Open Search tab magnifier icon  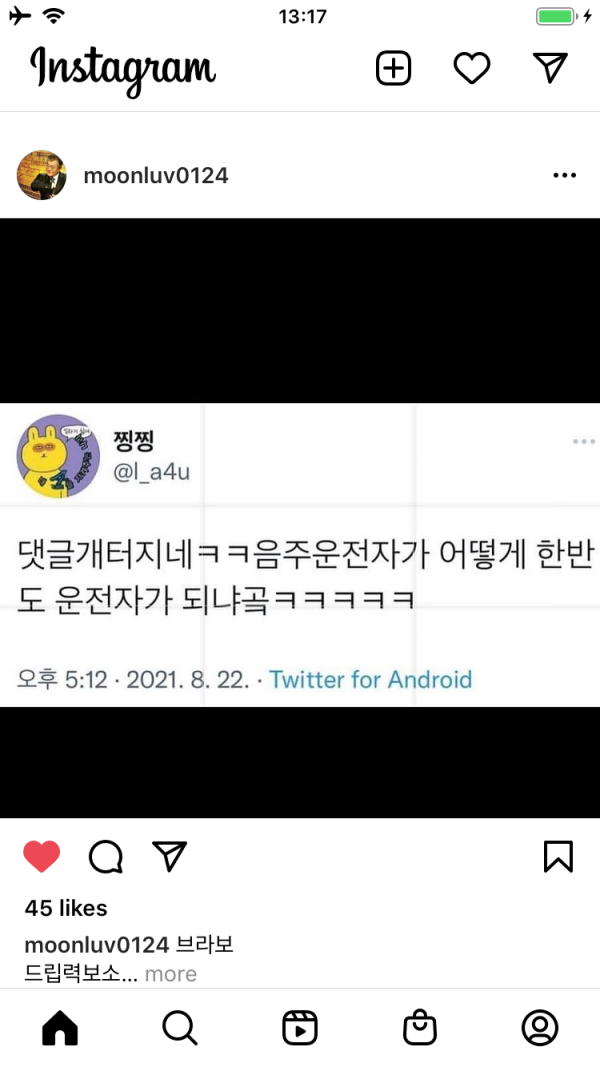point(180,1028)
